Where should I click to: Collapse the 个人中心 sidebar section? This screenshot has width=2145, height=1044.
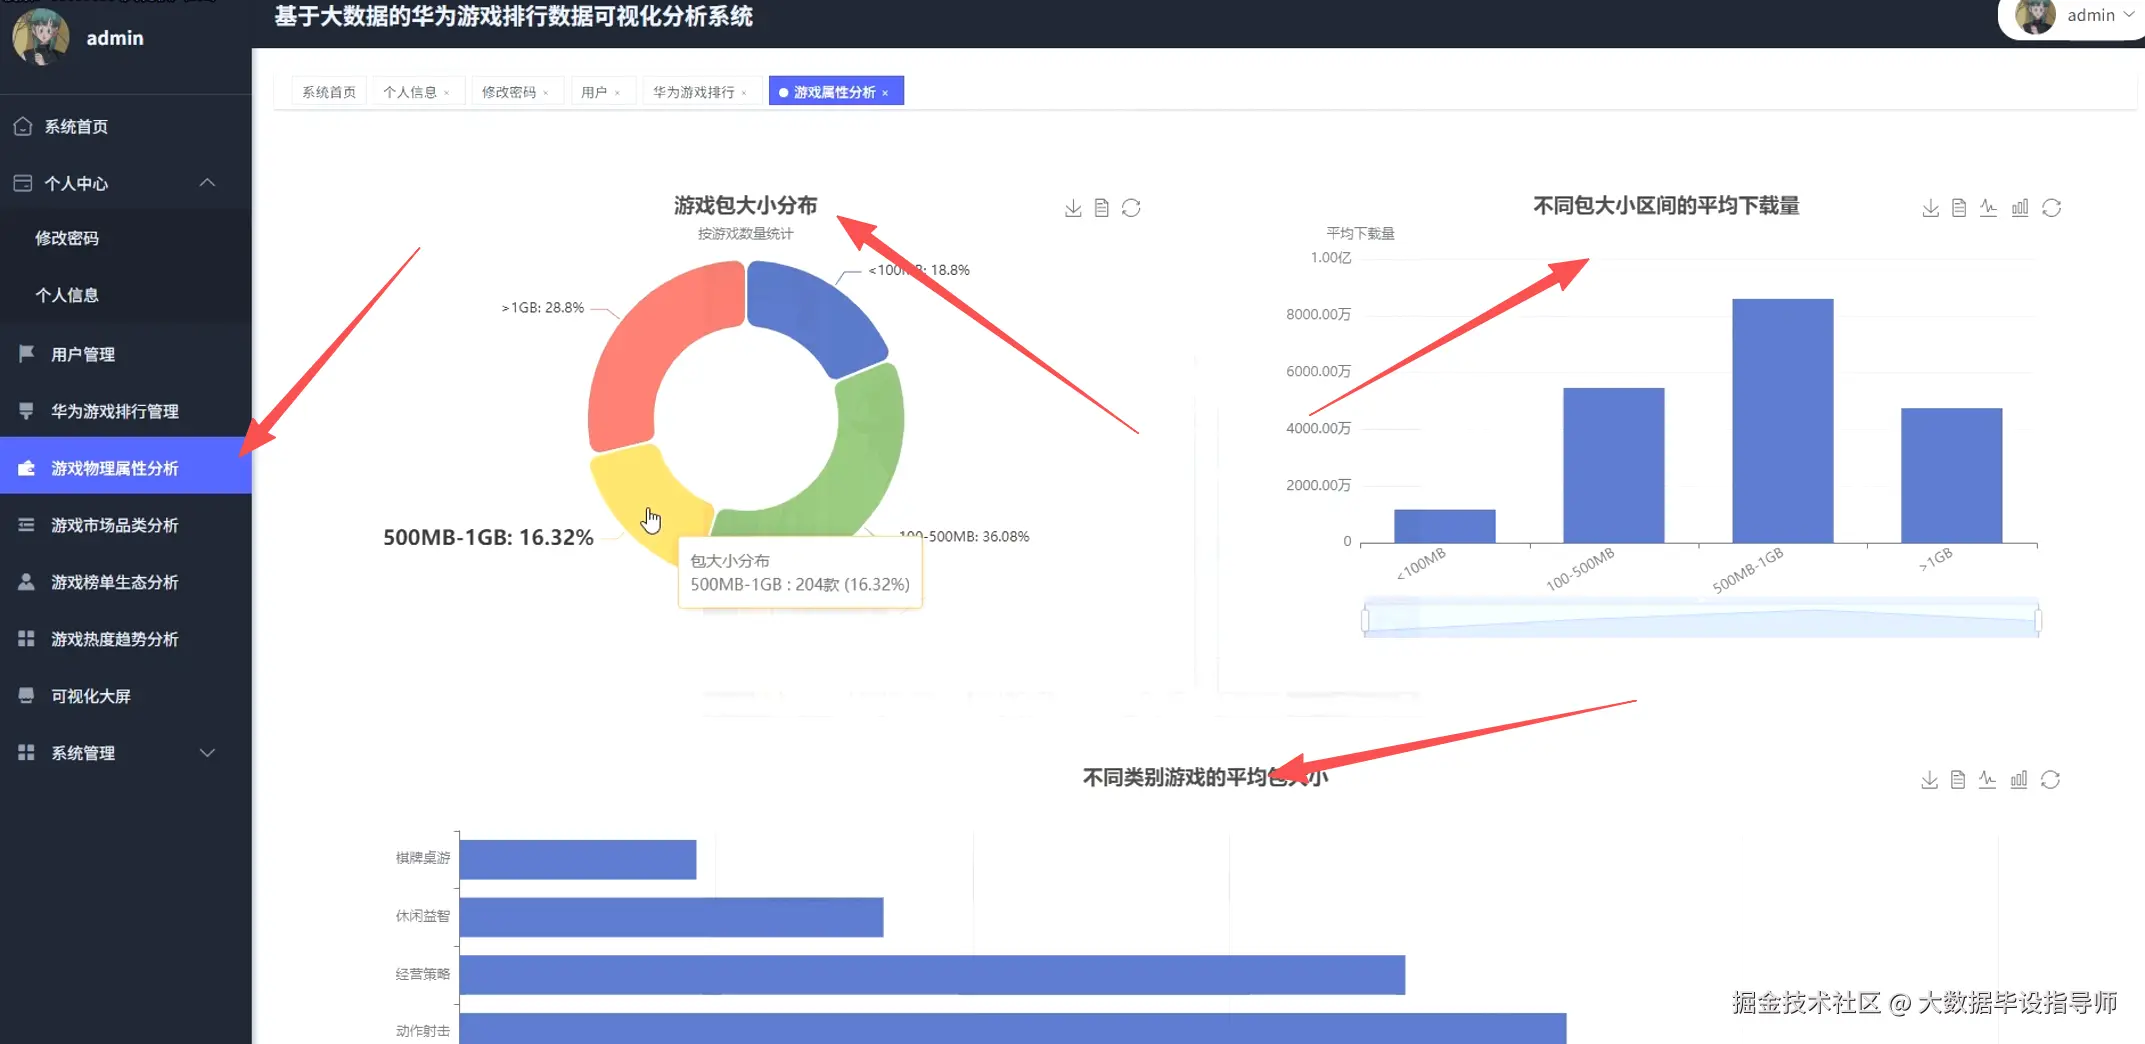tap(207, 182)
